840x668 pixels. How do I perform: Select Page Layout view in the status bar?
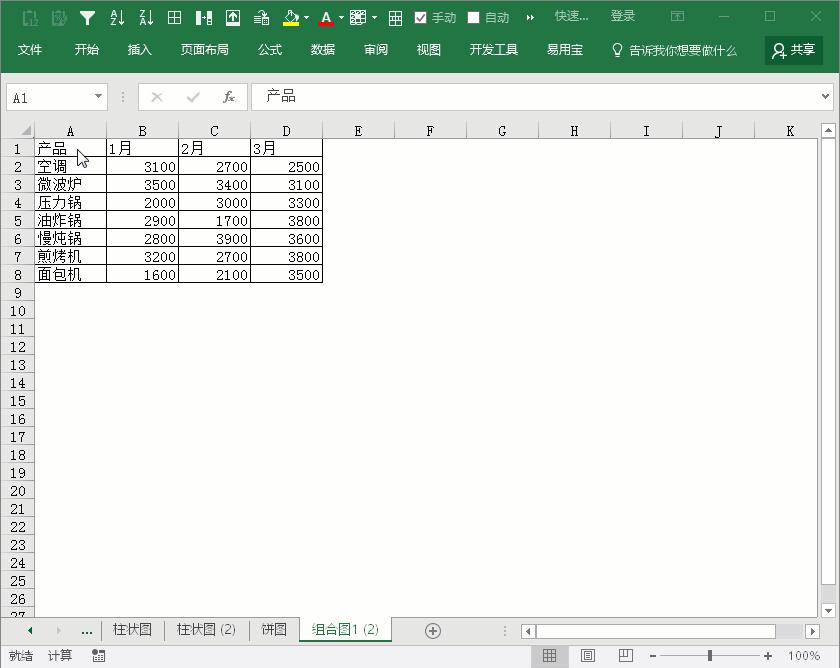point(587,655)
